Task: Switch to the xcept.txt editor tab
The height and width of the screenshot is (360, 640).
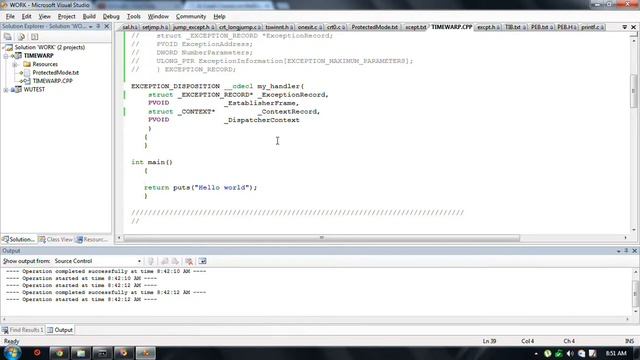Action: [x=415, y=27]
